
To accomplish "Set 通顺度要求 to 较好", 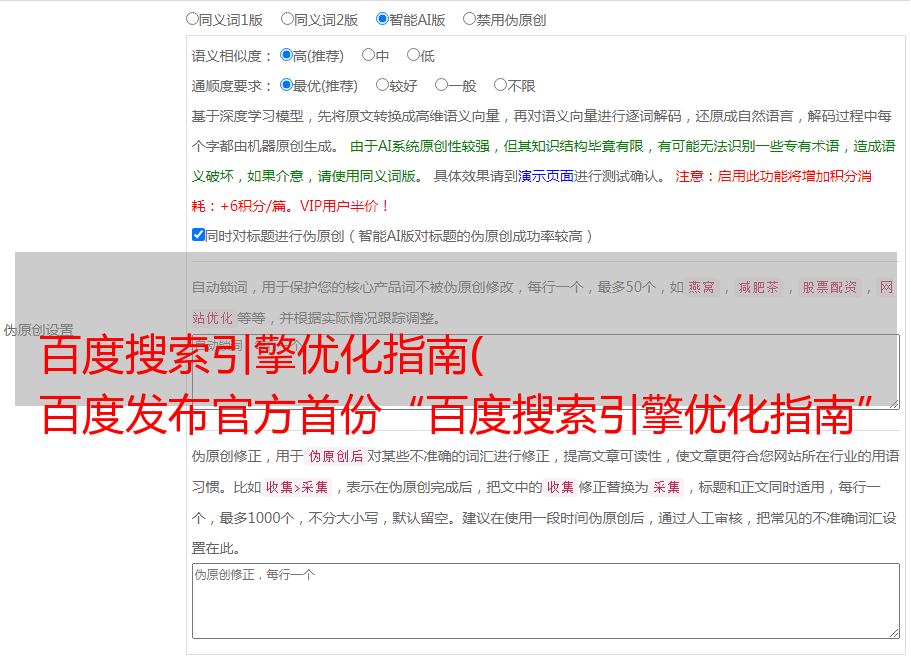I will coord(382,85).
